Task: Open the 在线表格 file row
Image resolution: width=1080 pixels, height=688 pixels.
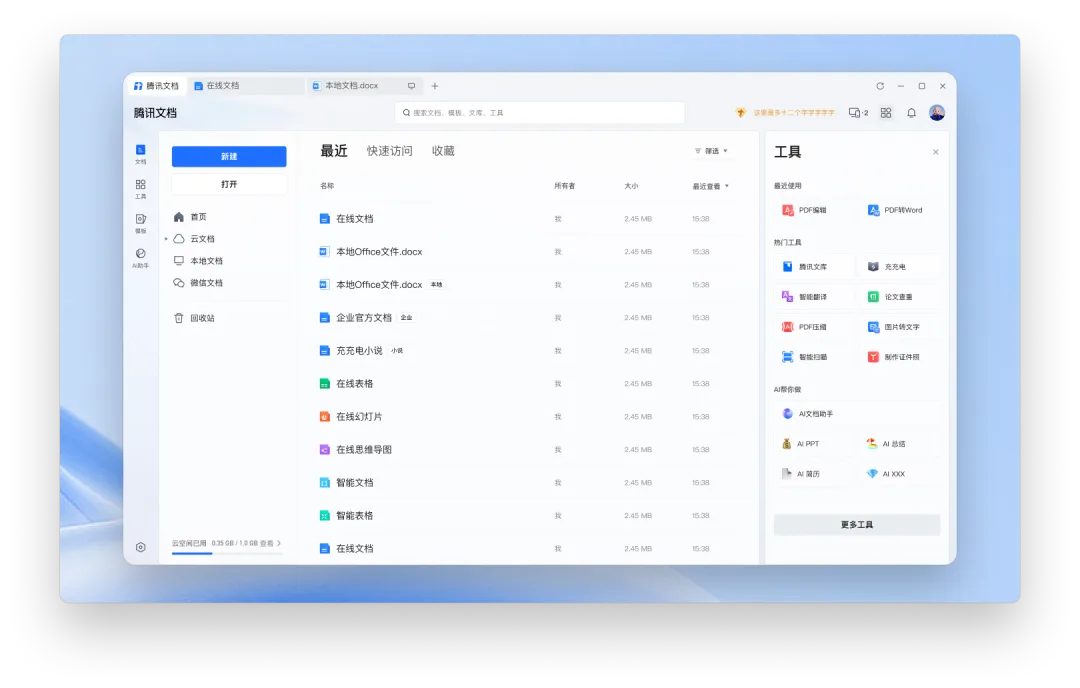Action: point(528,384)
